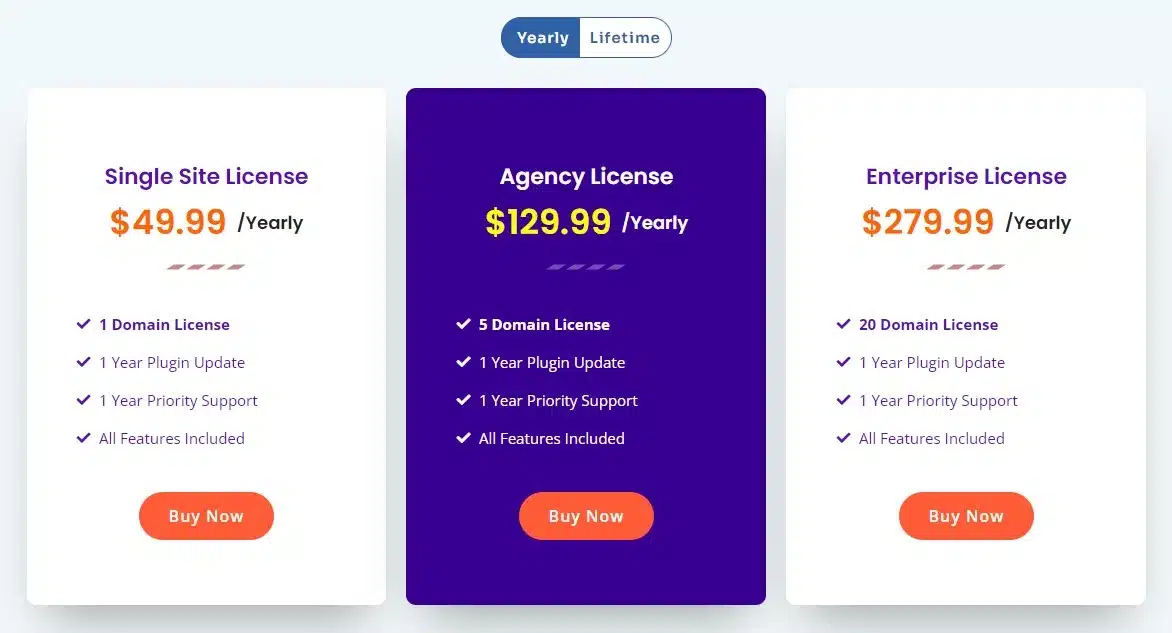Click the checkmark beside Single Site's 1 Year Plugin Update
This screenshot has height=633, width=1172.
pos(84,362)
